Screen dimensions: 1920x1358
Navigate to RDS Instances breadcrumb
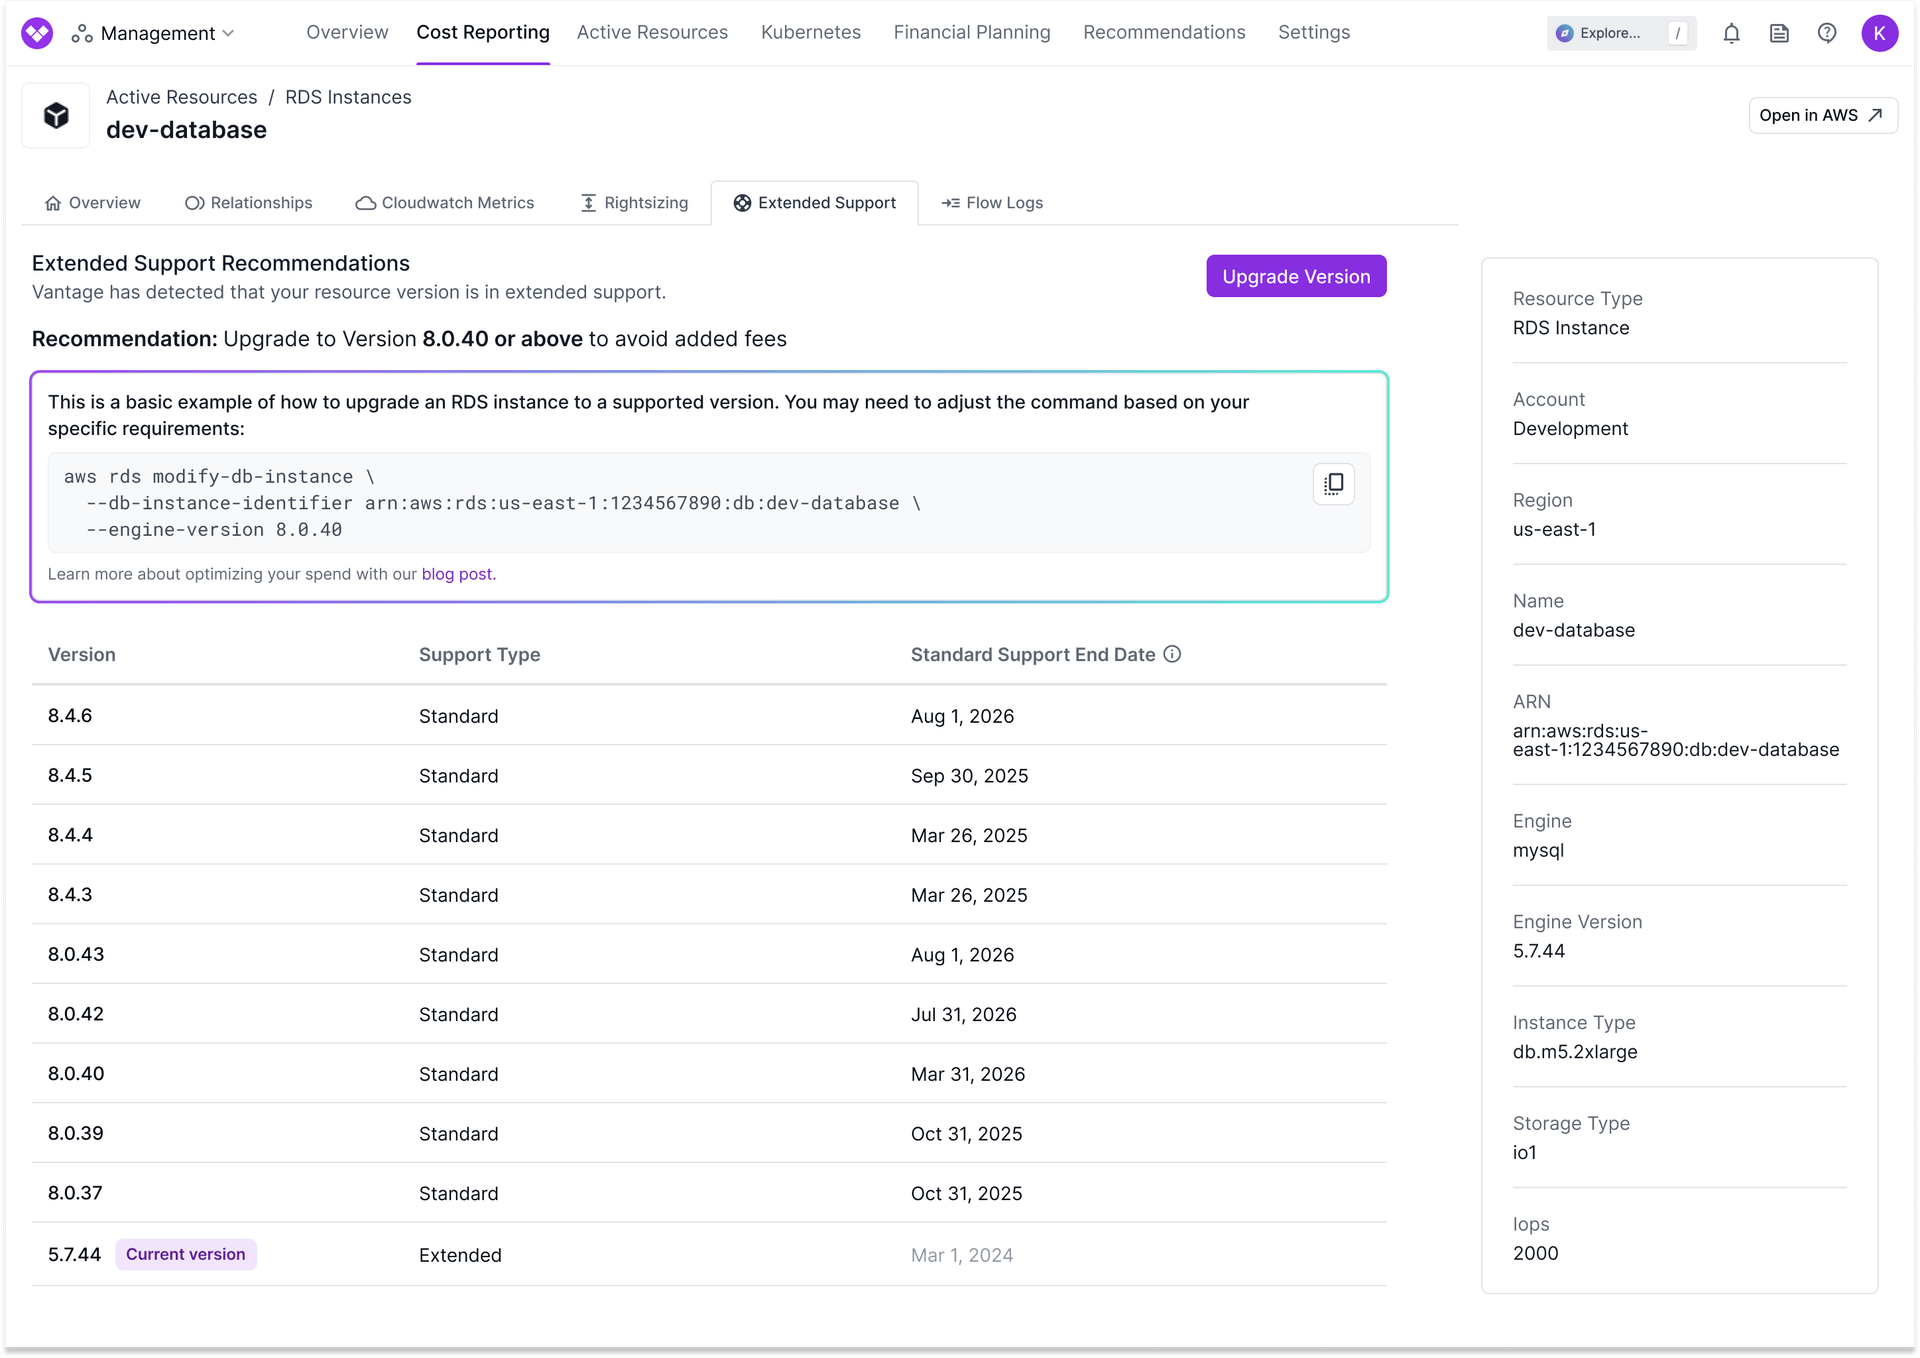click(348, 97)
